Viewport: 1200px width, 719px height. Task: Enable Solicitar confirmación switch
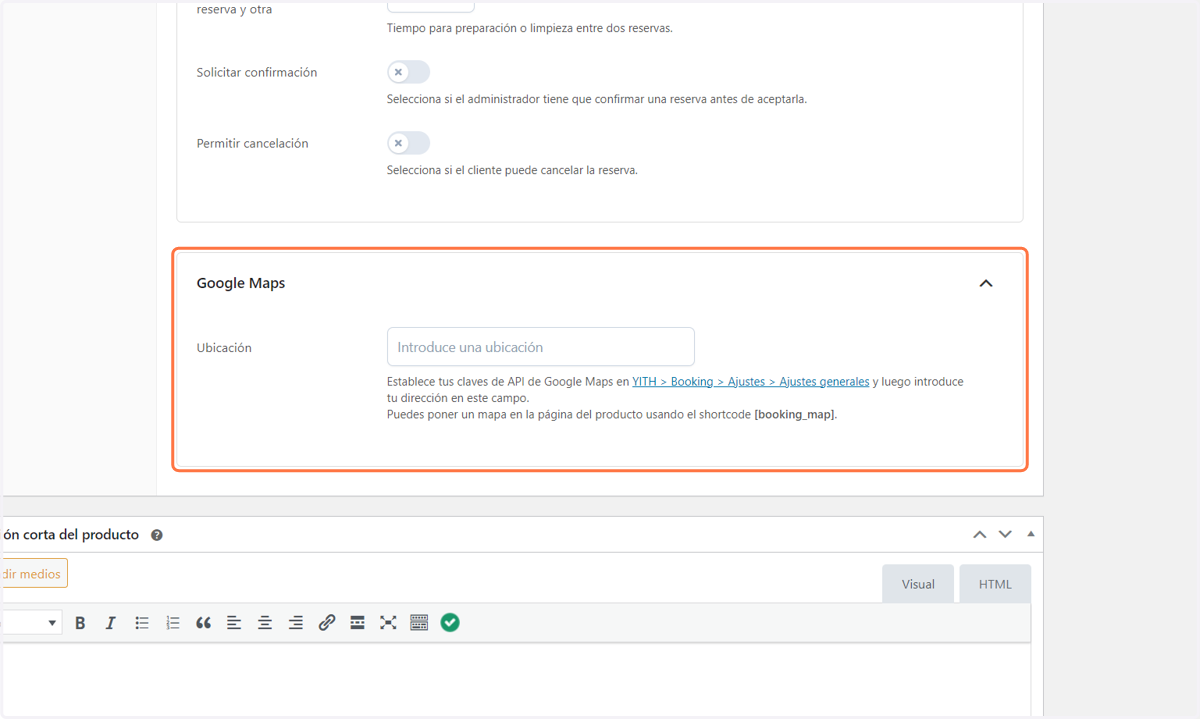click(408, 72)
